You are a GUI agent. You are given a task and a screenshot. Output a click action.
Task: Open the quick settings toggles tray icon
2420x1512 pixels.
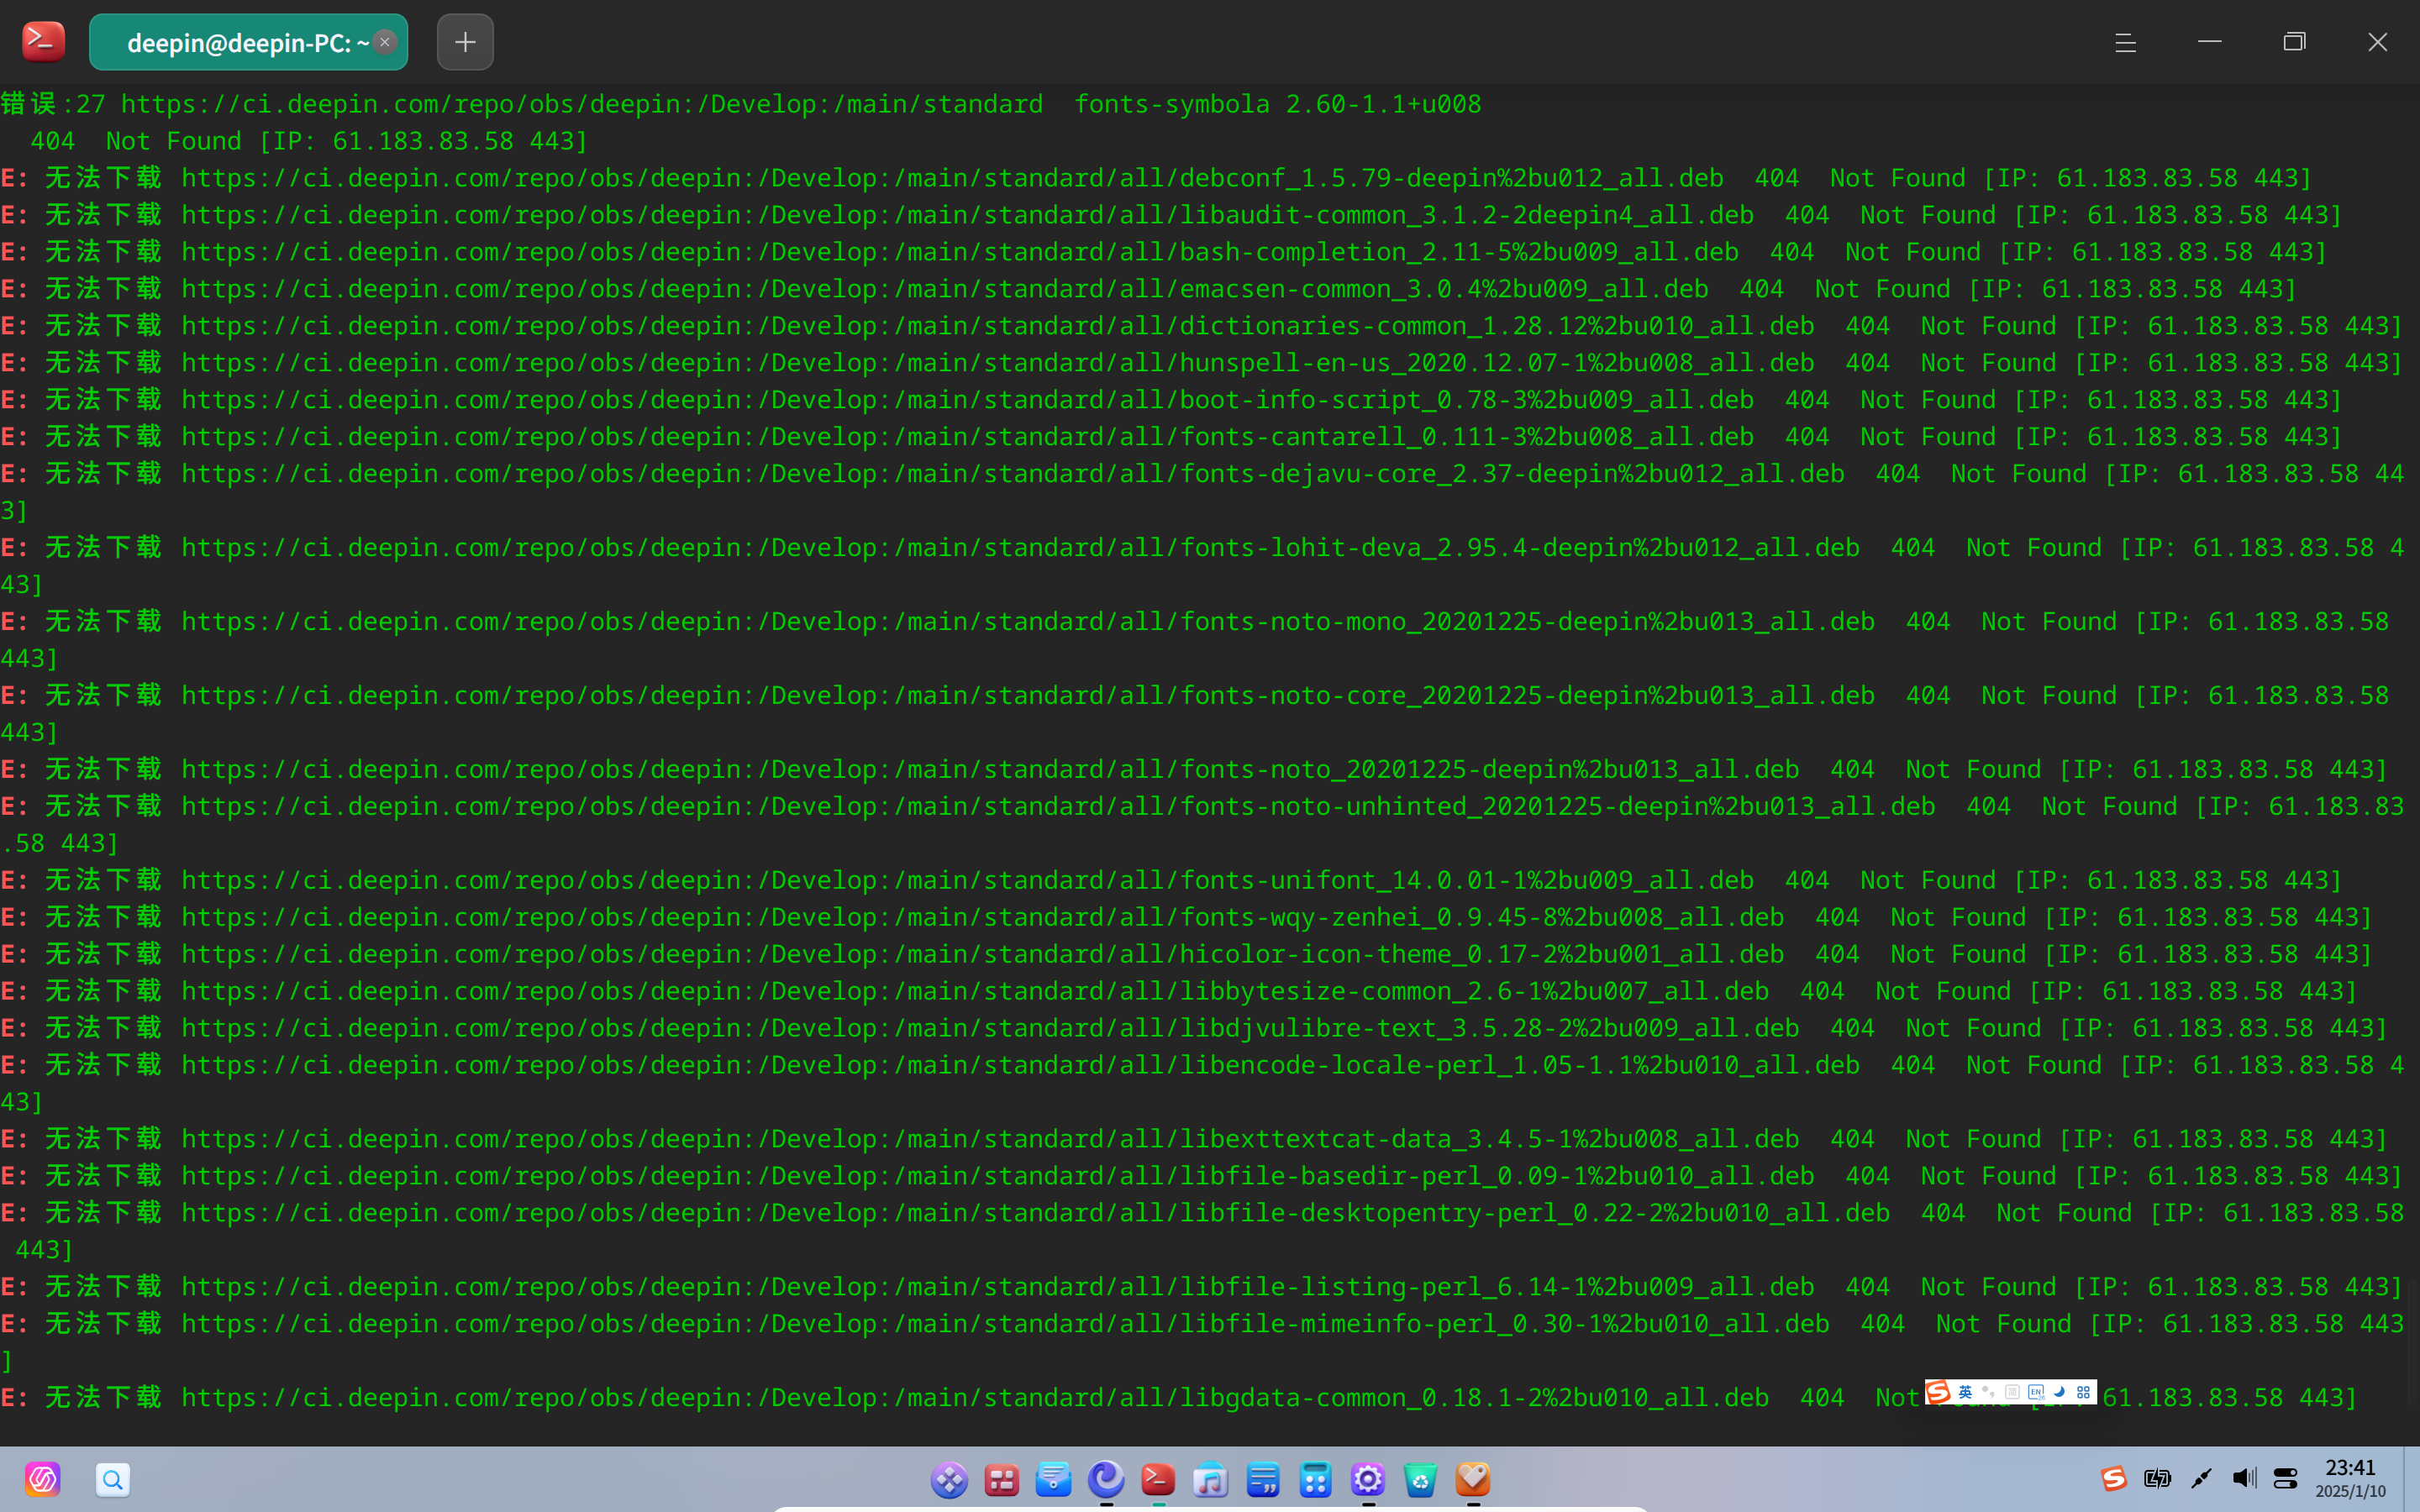(2286, 1478)
